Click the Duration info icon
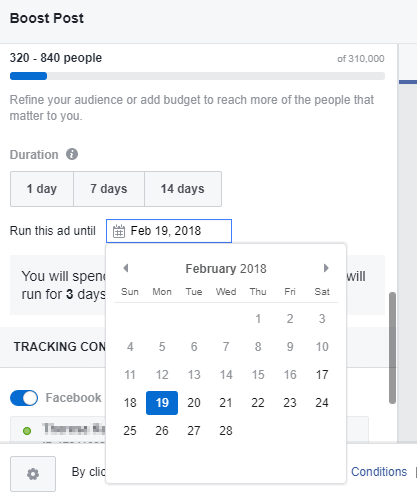 (x=72, y=154)
